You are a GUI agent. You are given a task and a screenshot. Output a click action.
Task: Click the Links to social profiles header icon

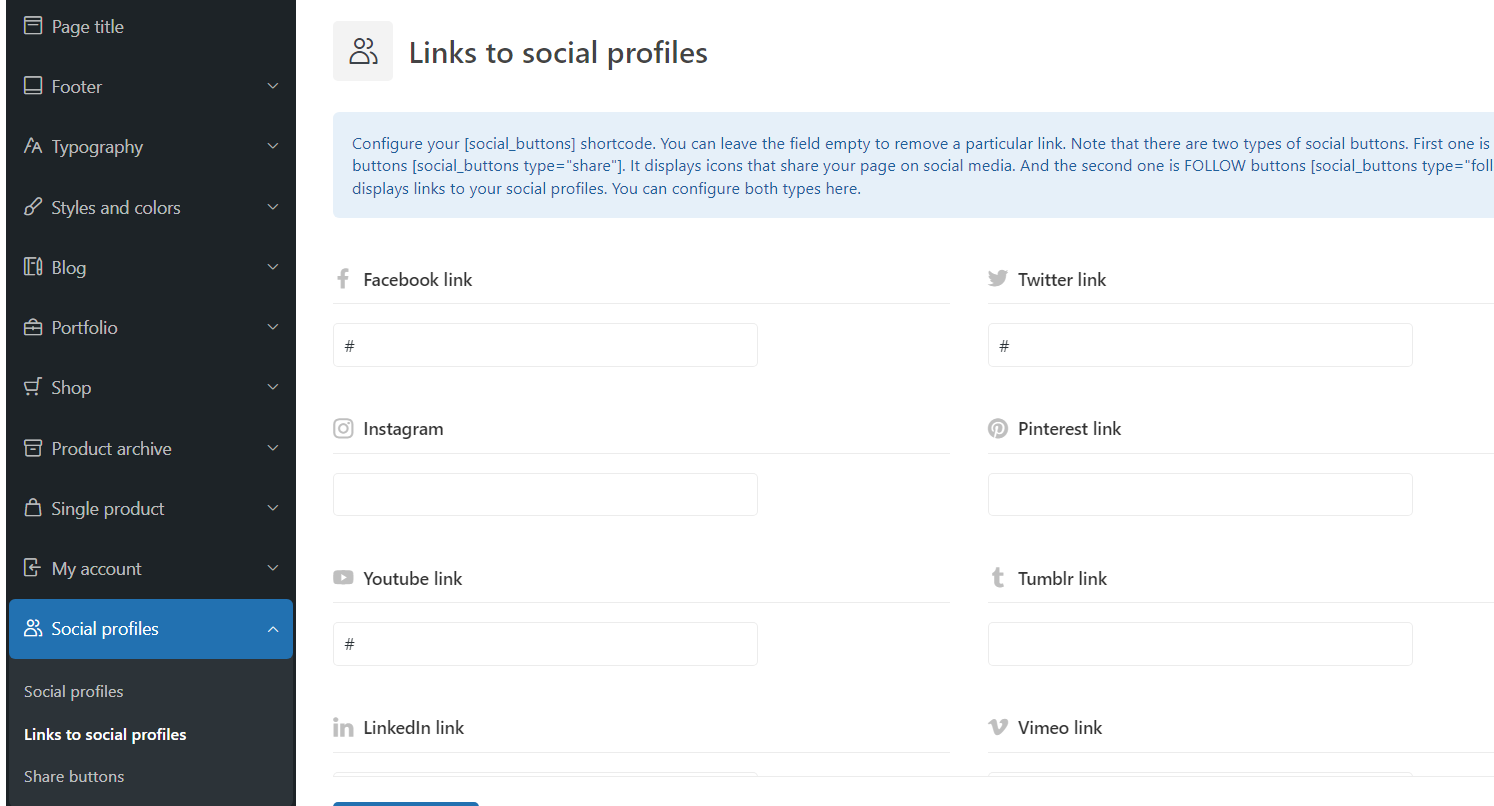(x=363, y=51)
